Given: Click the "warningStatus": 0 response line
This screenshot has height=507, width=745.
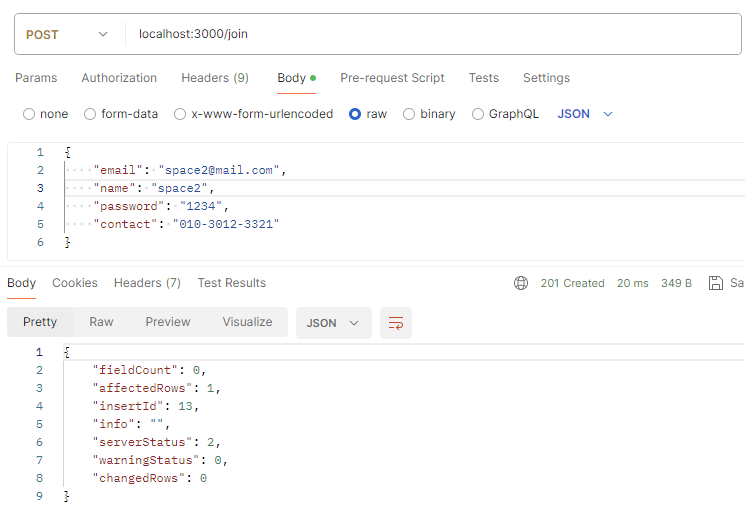Looking at the screenshot, I should pyautogui.click(x=160, y=460).
